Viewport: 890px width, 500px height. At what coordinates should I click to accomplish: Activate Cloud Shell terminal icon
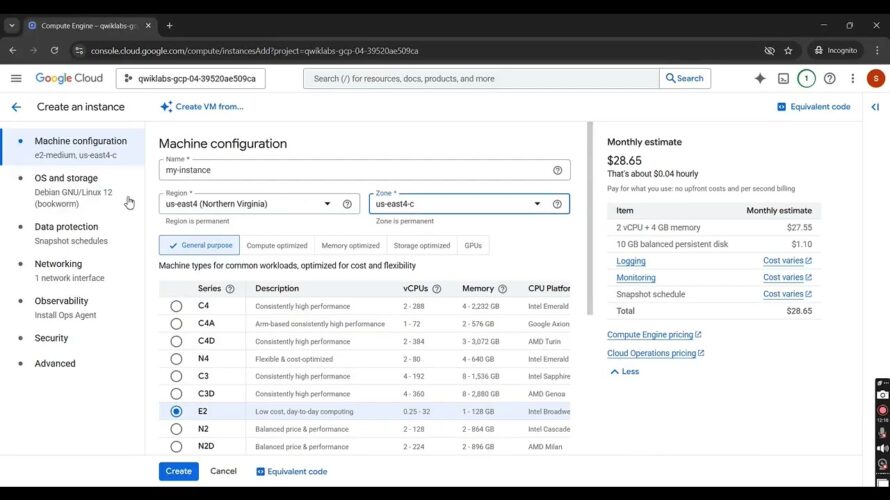point(783,78)
